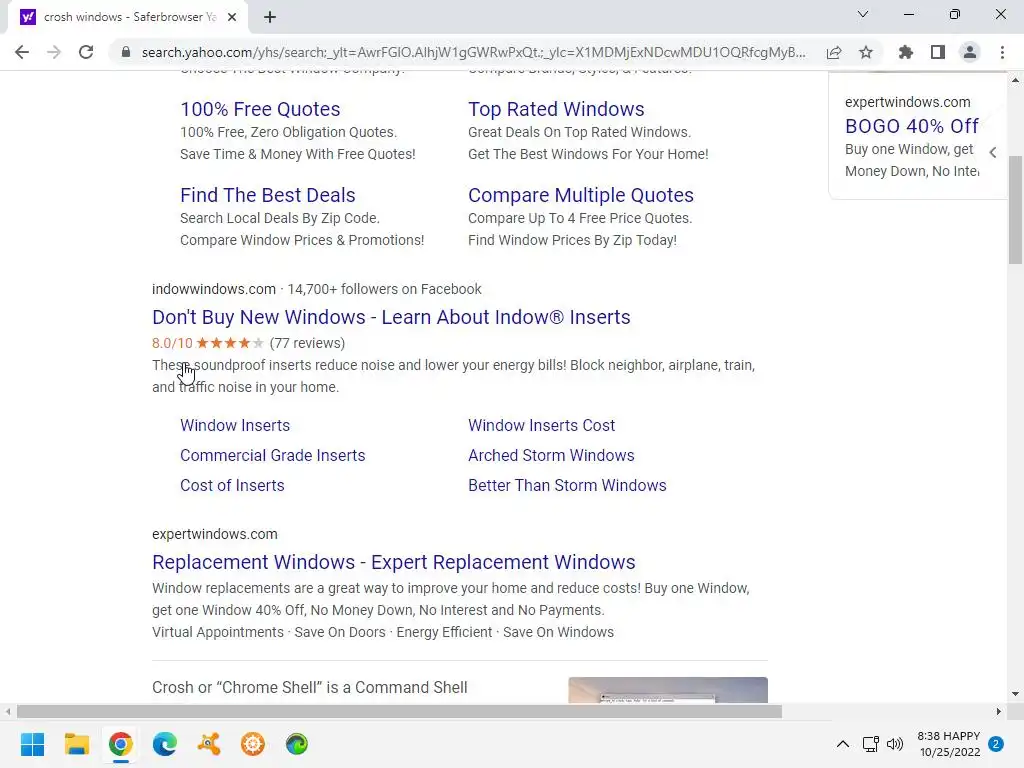The image size is (1024, 768).
Task: Open the notification badge showing 2
Action: pos(996,744)
